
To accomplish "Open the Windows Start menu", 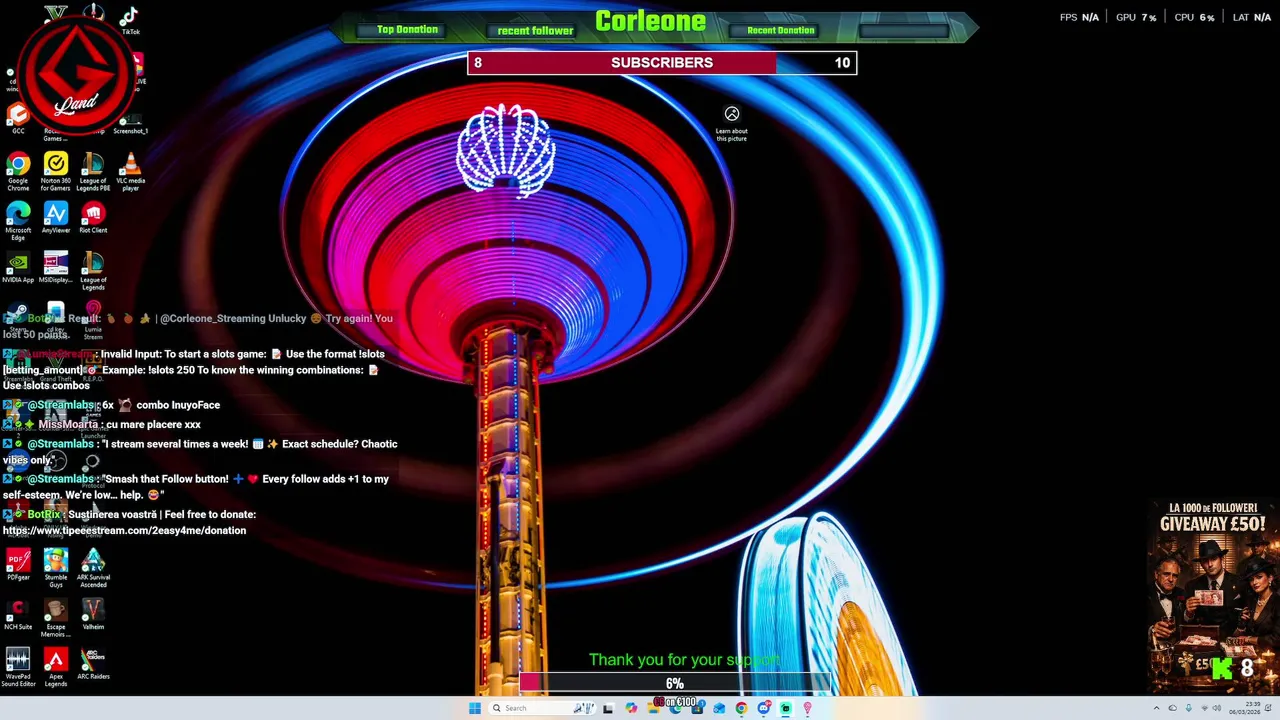I will [474, 708].
